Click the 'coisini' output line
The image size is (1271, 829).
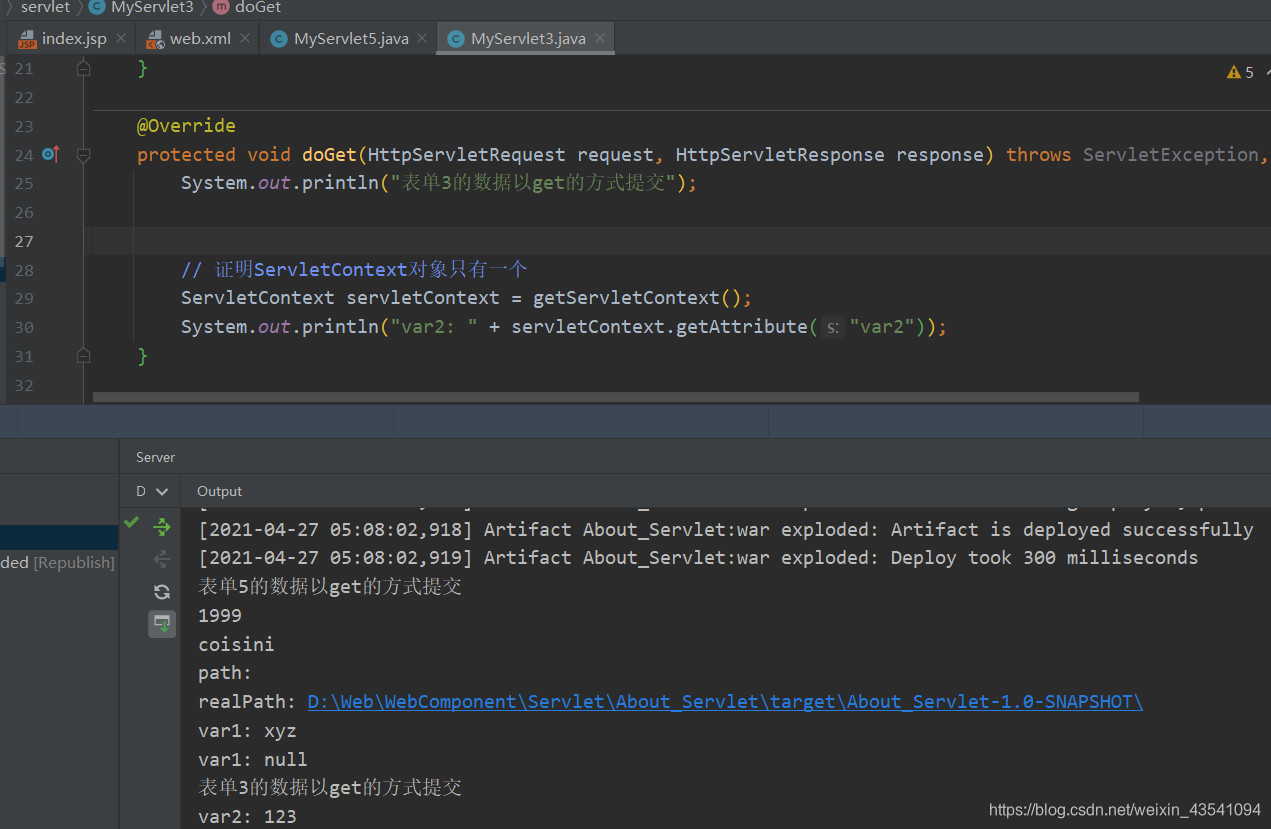[236, 645]
